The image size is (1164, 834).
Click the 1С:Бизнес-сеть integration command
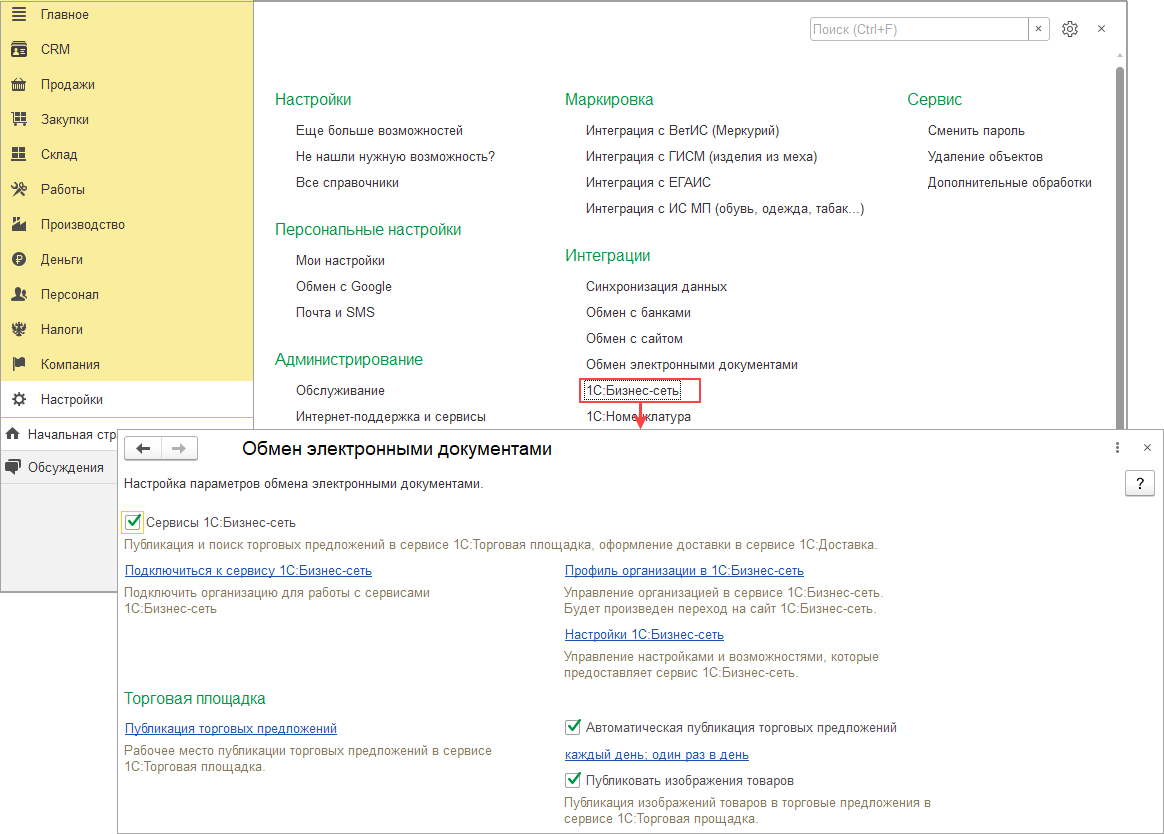click(x=632, y=391)
